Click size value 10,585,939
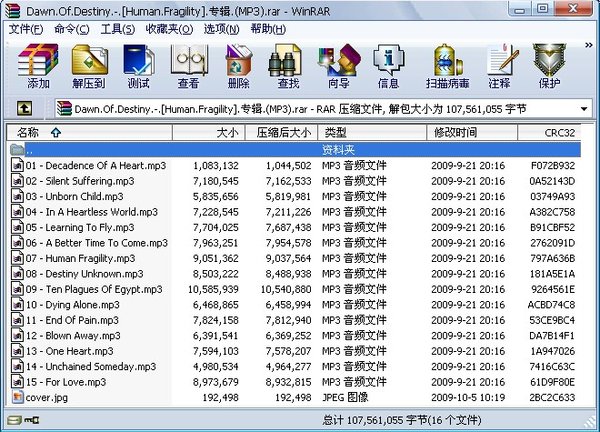Image resolution: width=600 pixels, height=432 pixels. pyautogui.click(x=213, y=289)
